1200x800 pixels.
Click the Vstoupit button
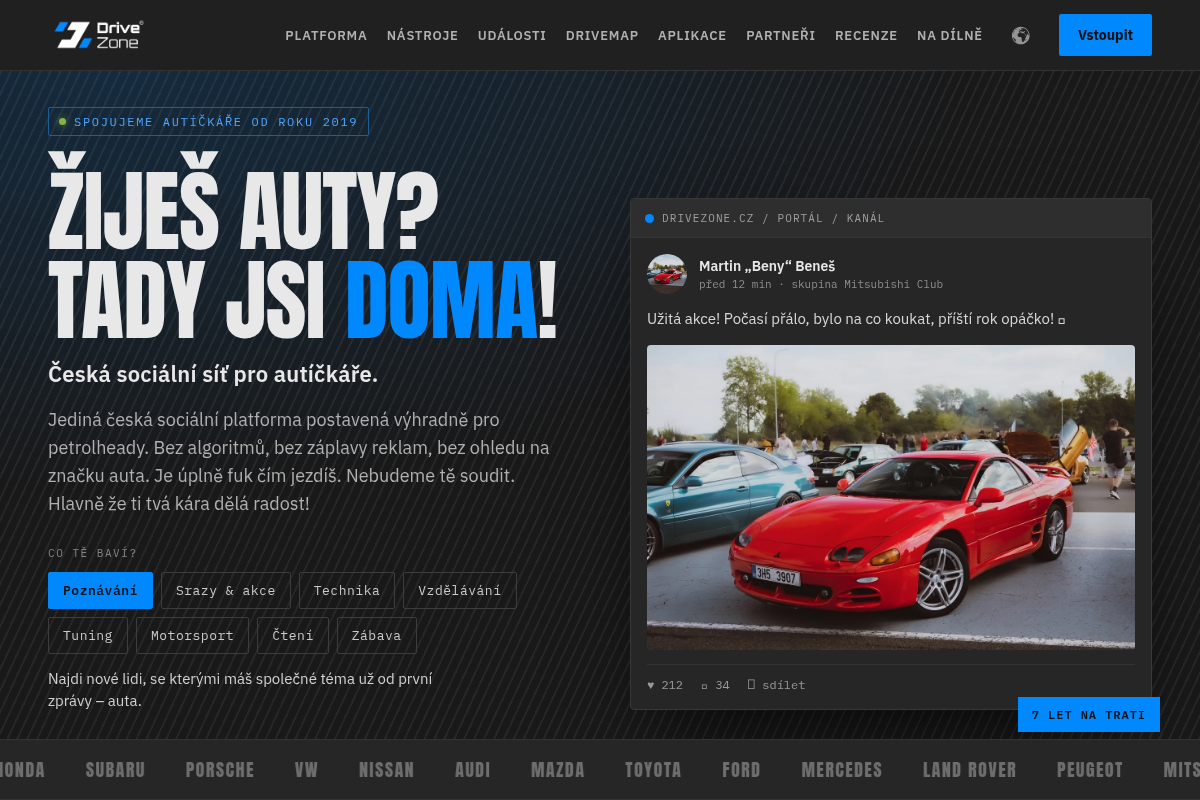[x=1105, y=35]
